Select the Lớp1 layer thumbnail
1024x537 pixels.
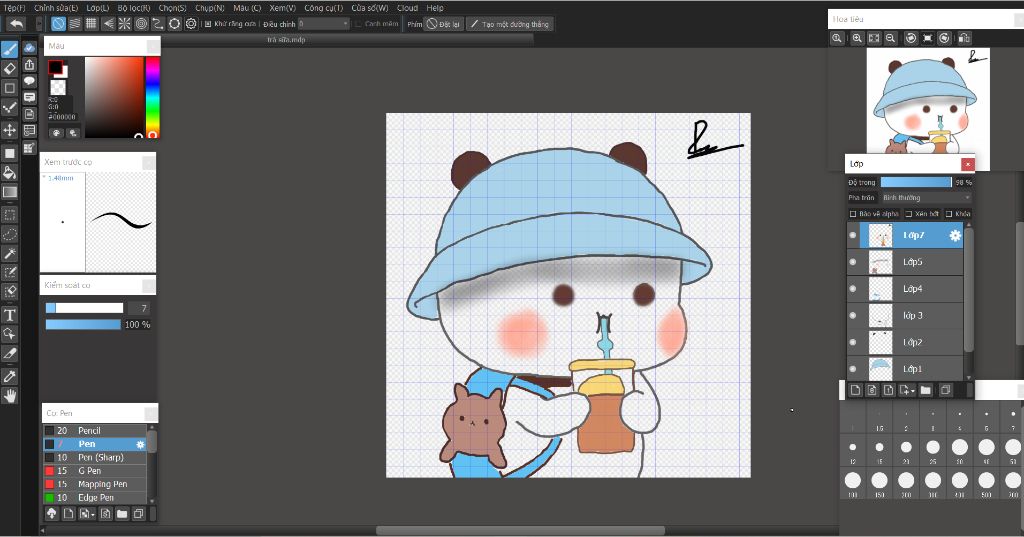point(880,368)
